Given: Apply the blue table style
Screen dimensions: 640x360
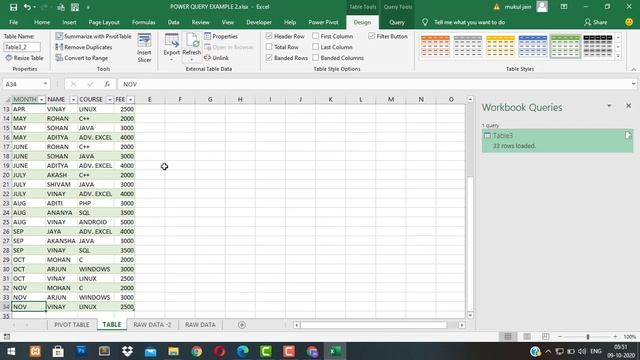Looking at the screenshot, I should 533,46.
